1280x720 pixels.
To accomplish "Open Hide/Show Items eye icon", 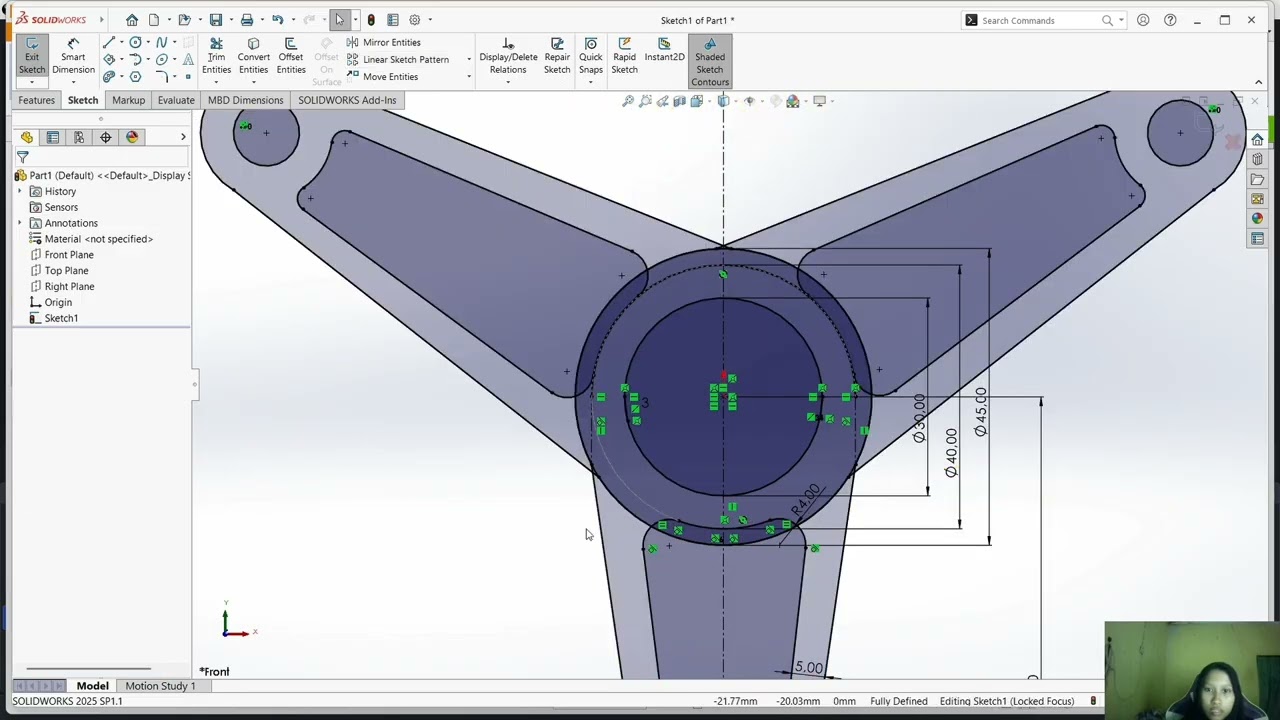I will [749, 101].
